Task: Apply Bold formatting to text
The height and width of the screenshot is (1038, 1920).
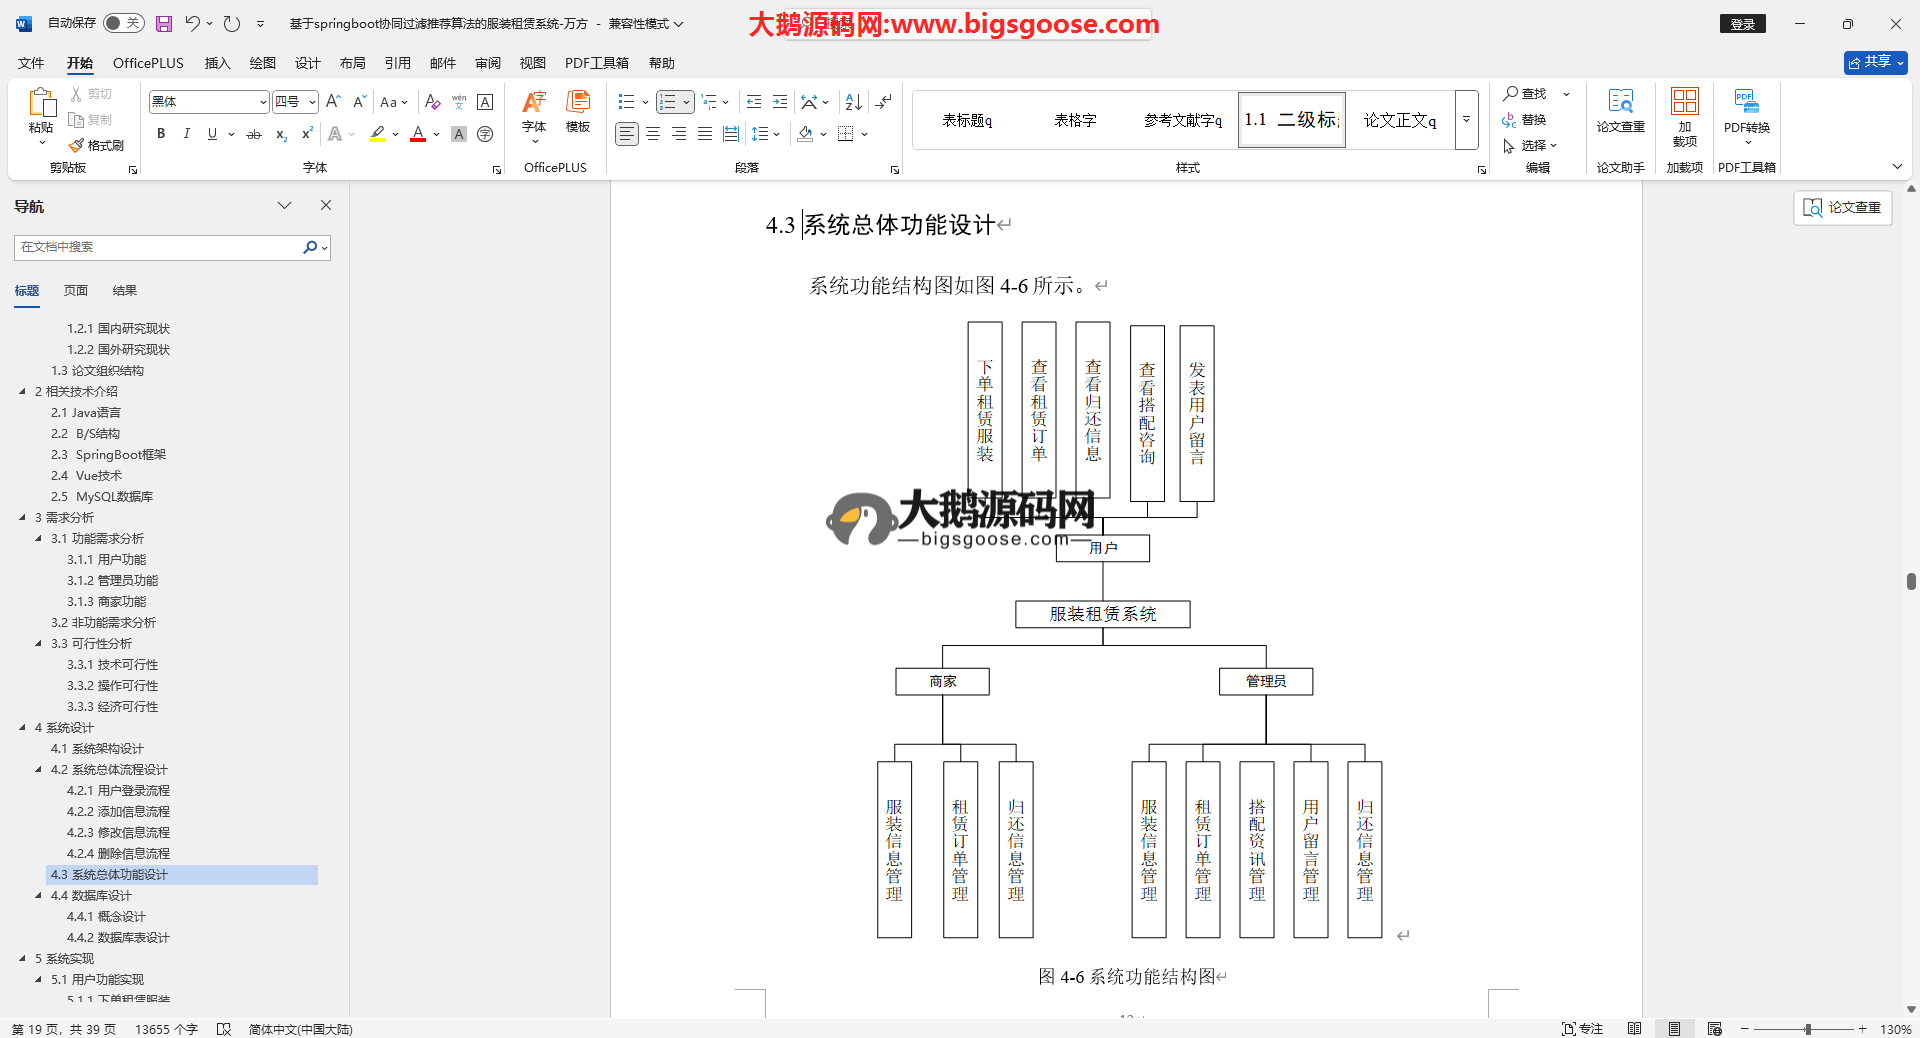Action: click(161, 134)
